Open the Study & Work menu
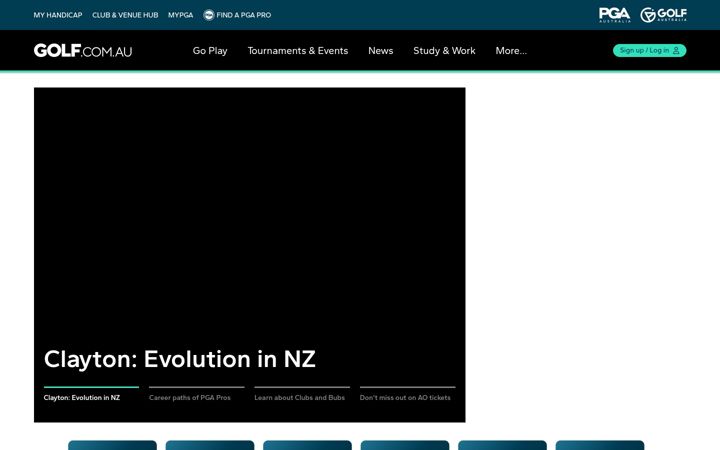Screen dimensions: 720x450 tap(444, 51)
